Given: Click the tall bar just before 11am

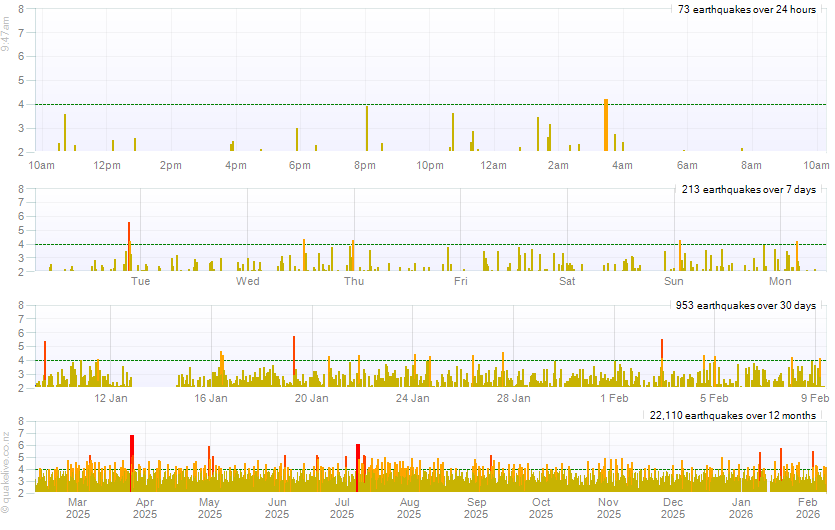Looking at the screenshot, I should pos(65,132).
